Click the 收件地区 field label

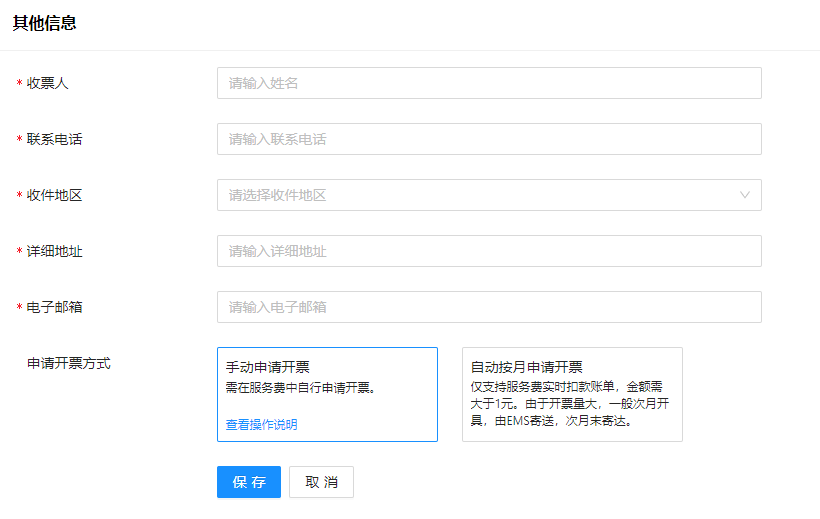coord(54,195)
